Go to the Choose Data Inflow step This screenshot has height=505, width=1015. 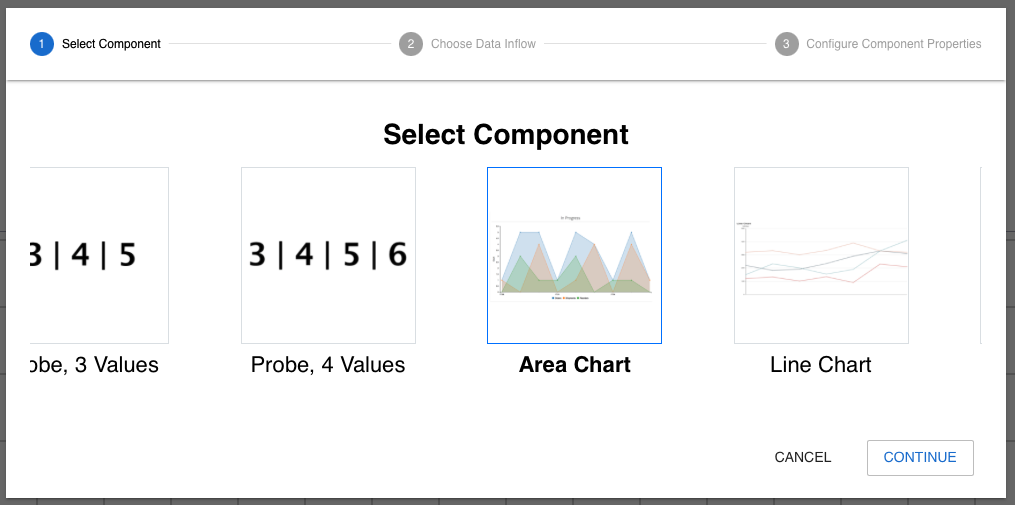pyautogui.click(x=483, y=44)
